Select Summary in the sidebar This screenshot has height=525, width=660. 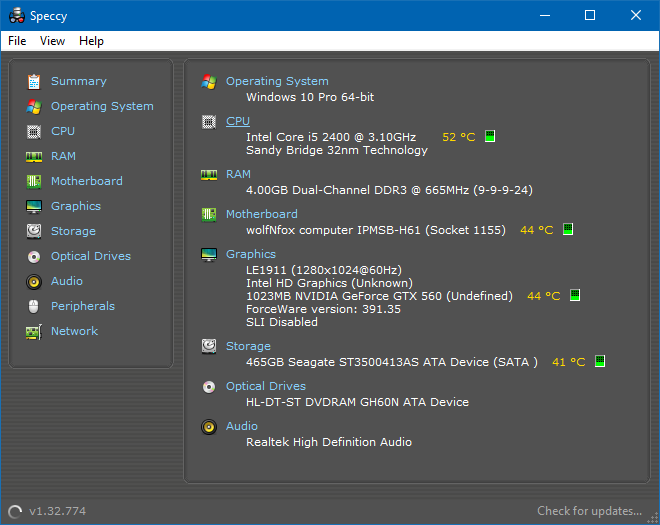coord(79,81)
